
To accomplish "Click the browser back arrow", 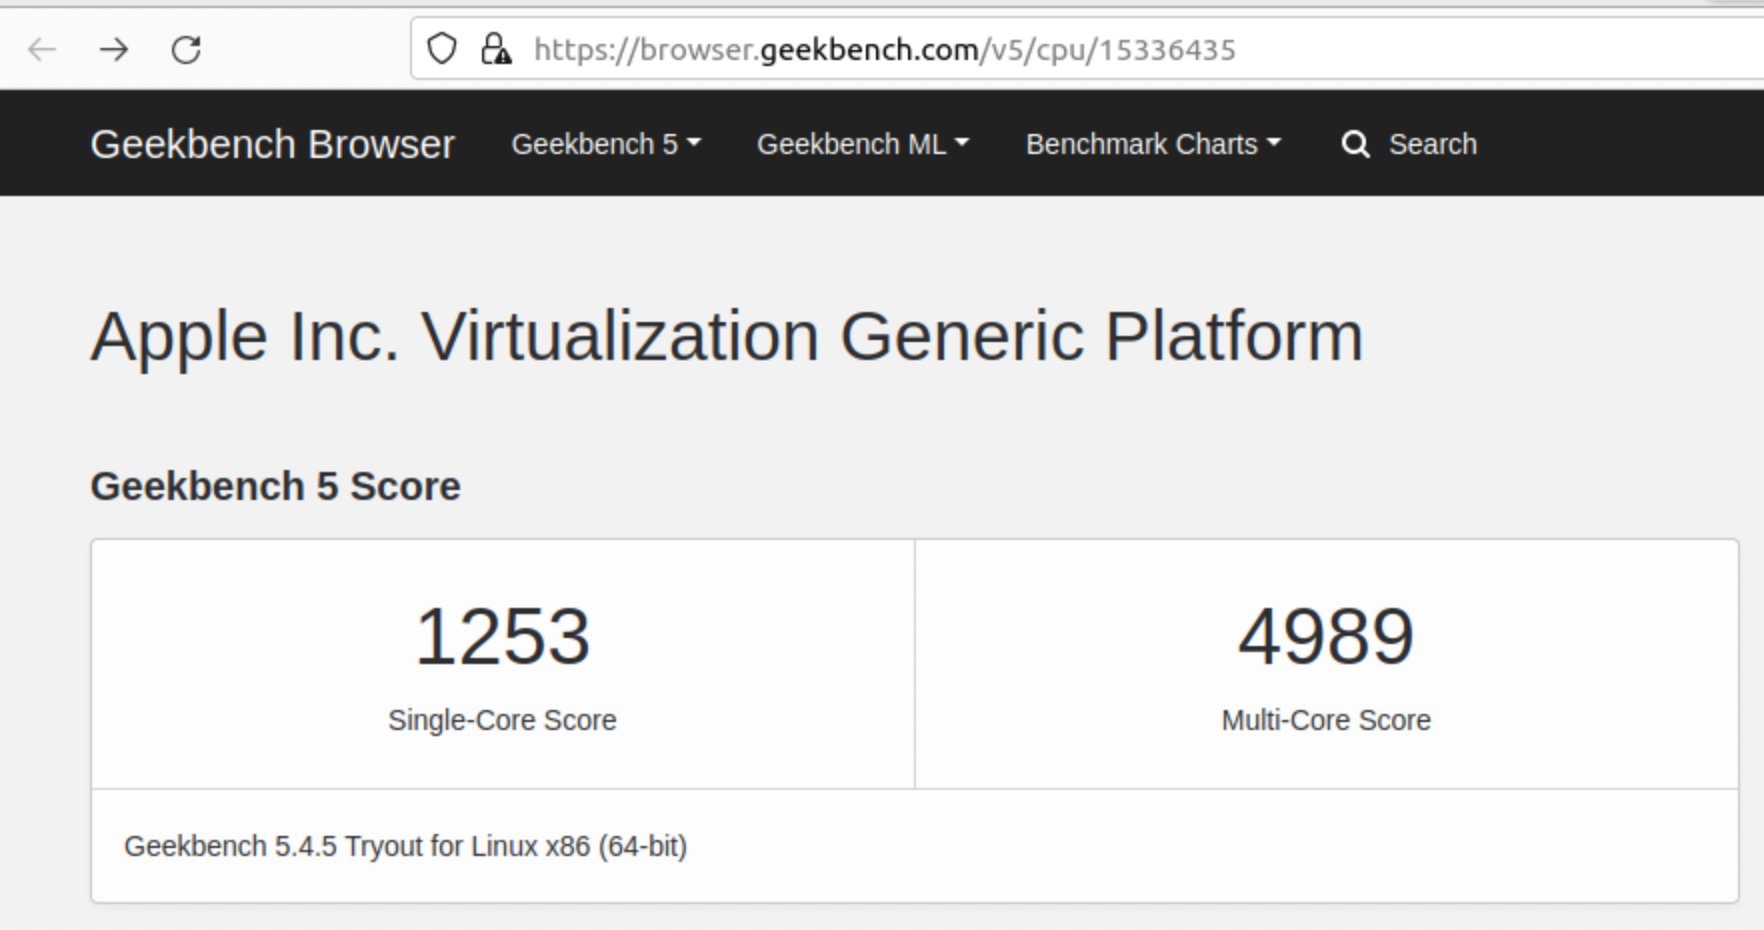I will 42,49.
